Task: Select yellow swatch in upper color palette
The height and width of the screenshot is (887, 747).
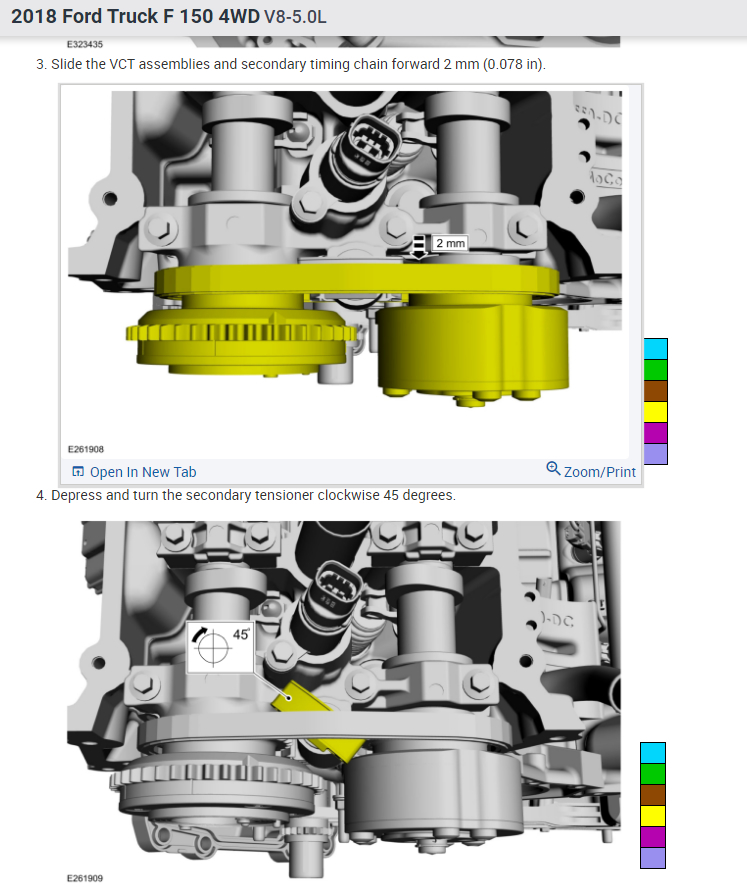Action: tap(655, 412)
